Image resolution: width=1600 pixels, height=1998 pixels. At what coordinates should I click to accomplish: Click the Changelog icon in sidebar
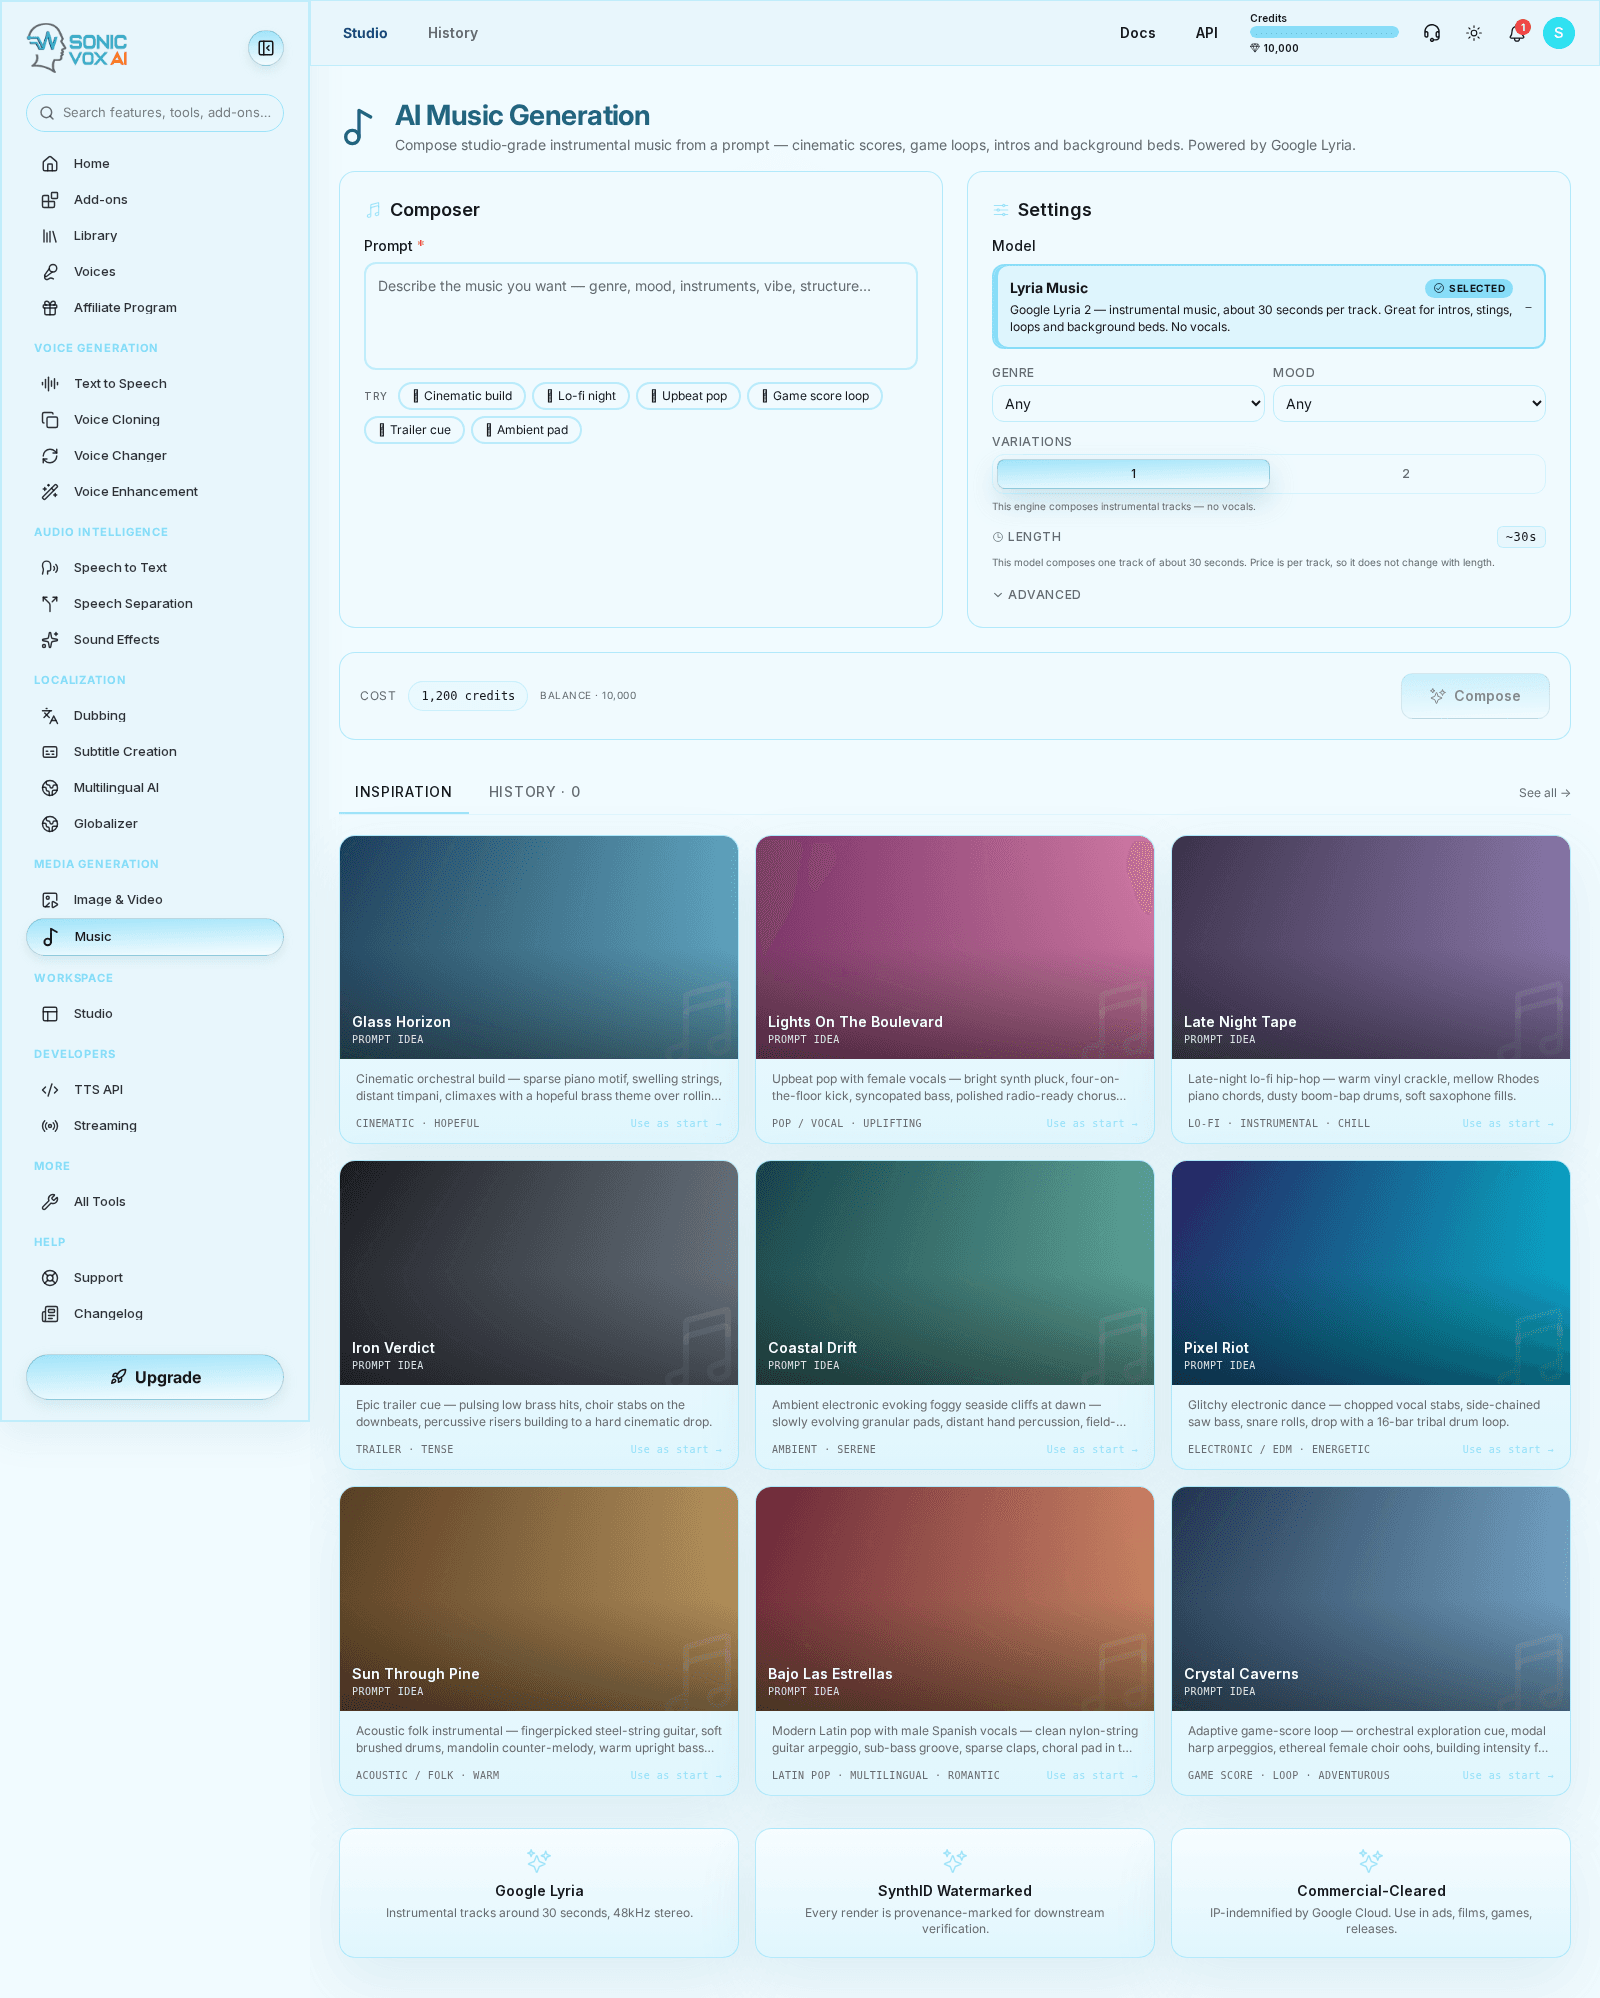click(x=50, y=1314)
